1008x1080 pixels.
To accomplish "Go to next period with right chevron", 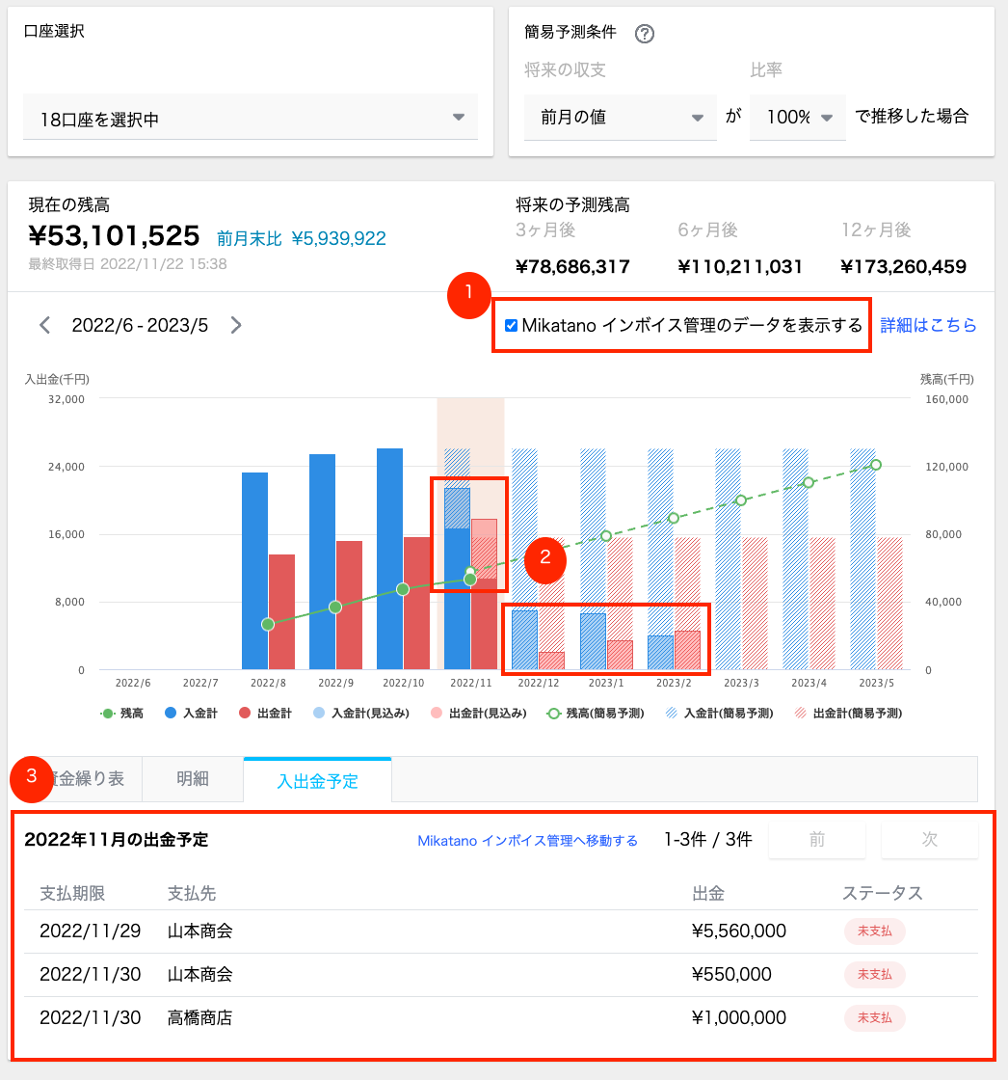I will [x=236, y=325].
